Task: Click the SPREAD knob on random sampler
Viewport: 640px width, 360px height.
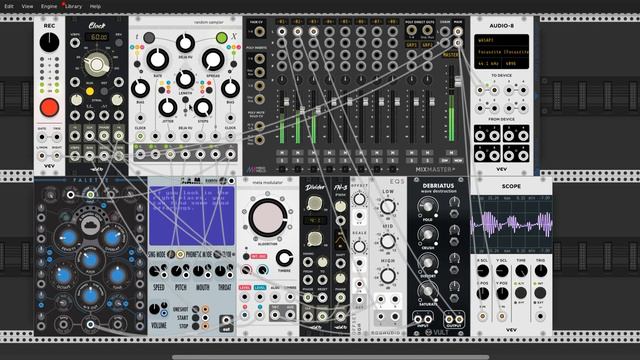Action: (213, 60)
